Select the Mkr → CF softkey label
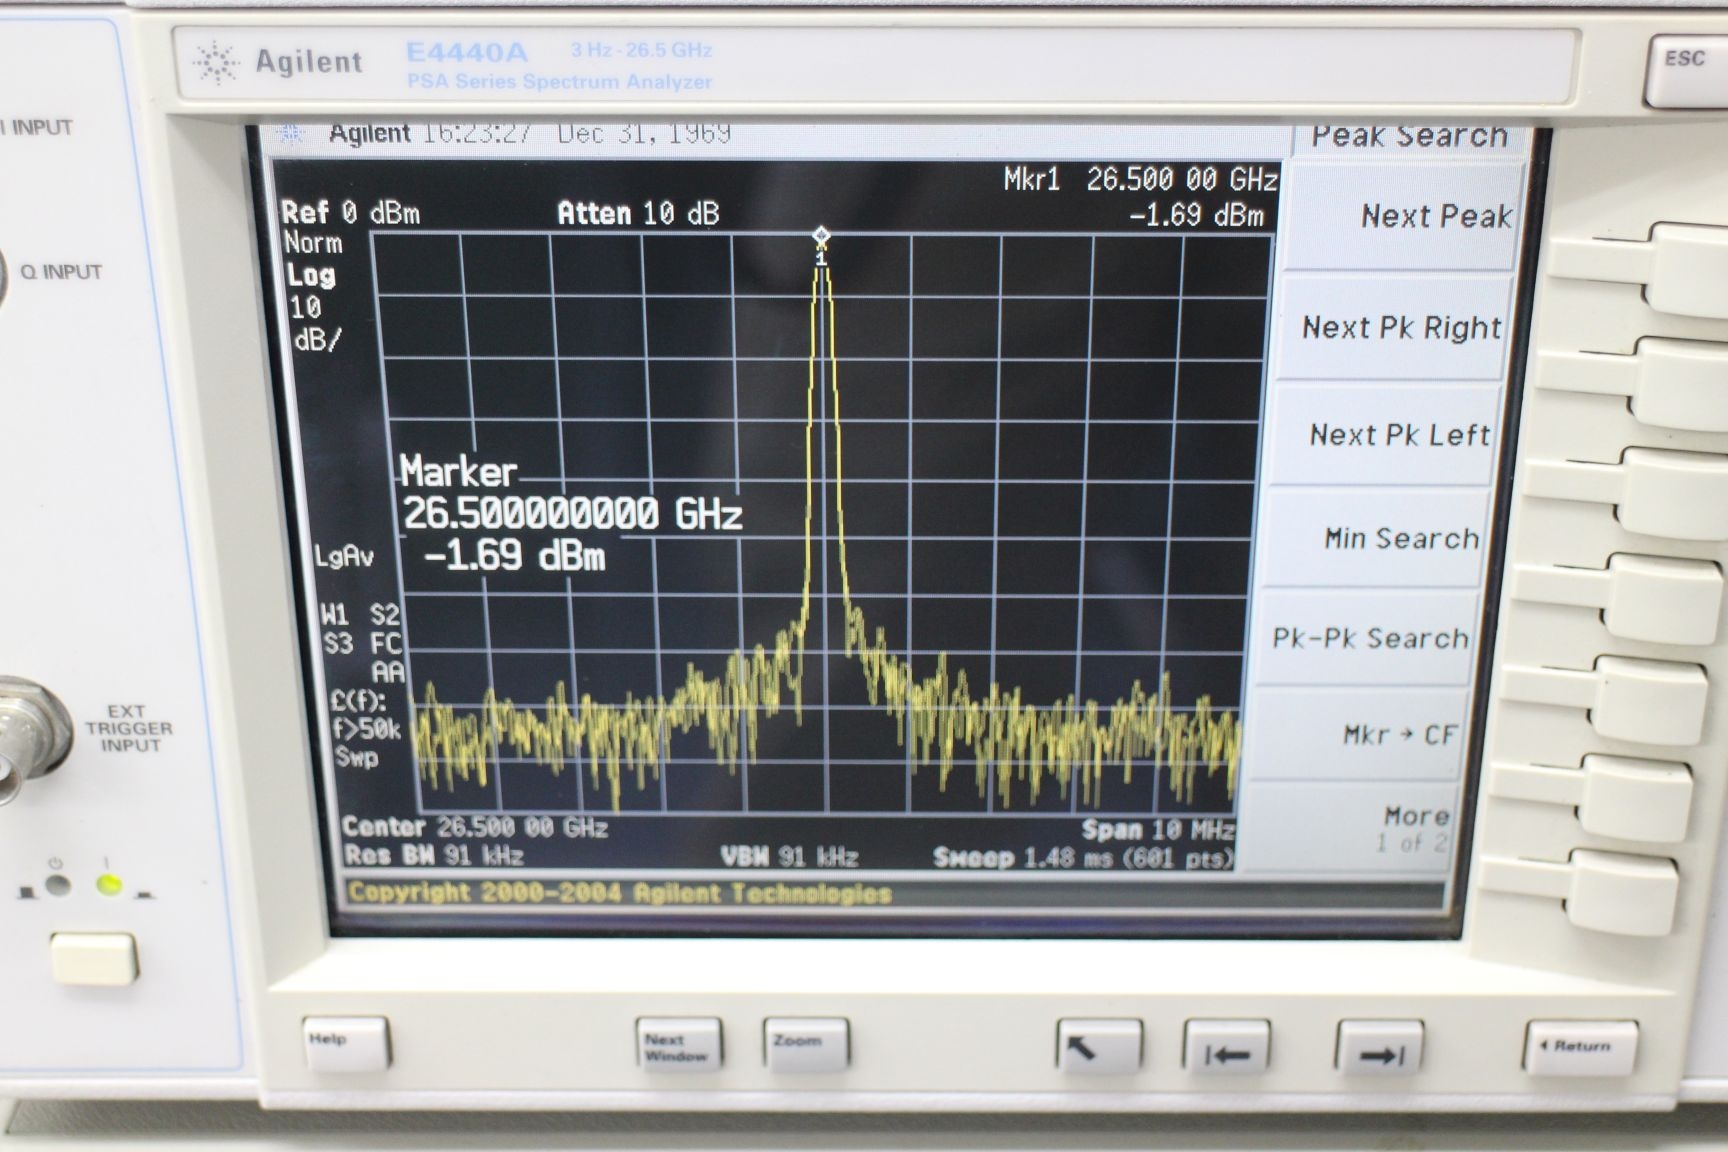1728x1152 pixels. [x=1399, y=735]
